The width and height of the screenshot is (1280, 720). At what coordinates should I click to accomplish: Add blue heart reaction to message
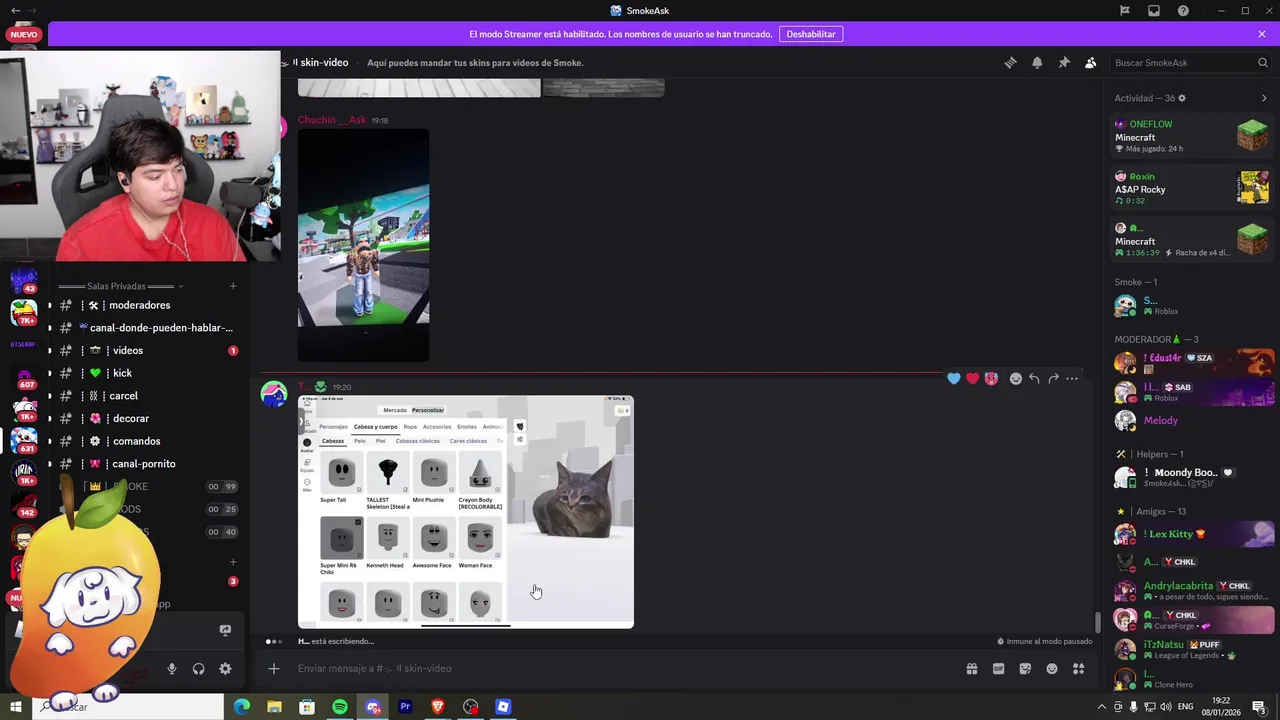pyautogui.click(x=954, y=378)
